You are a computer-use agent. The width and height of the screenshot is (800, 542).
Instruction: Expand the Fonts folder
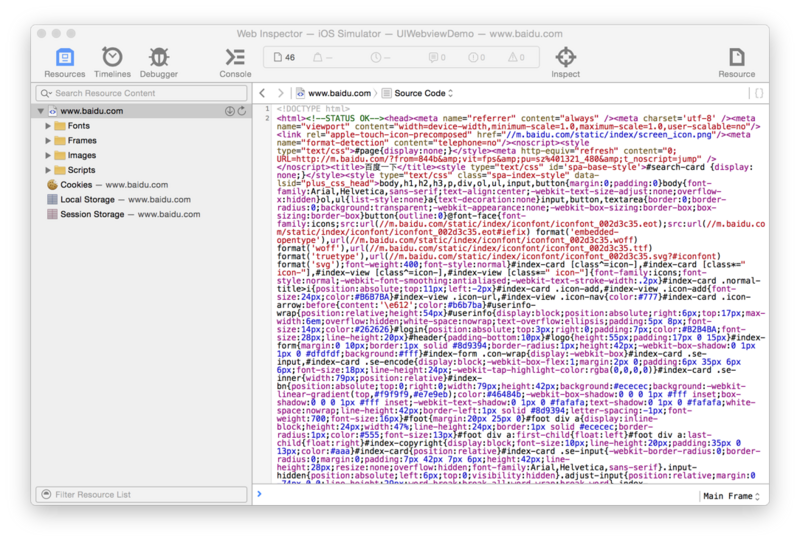48,126
